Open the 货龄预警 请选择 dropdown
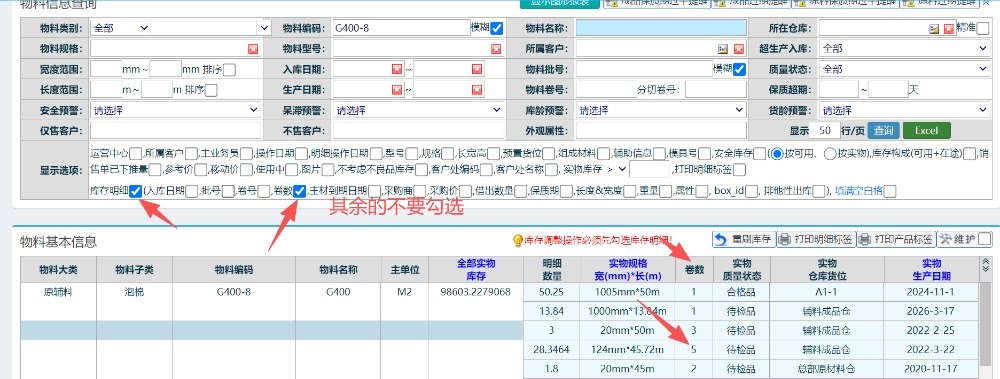The width and height of the screenshot is (1000, 379). click(904, 110)
